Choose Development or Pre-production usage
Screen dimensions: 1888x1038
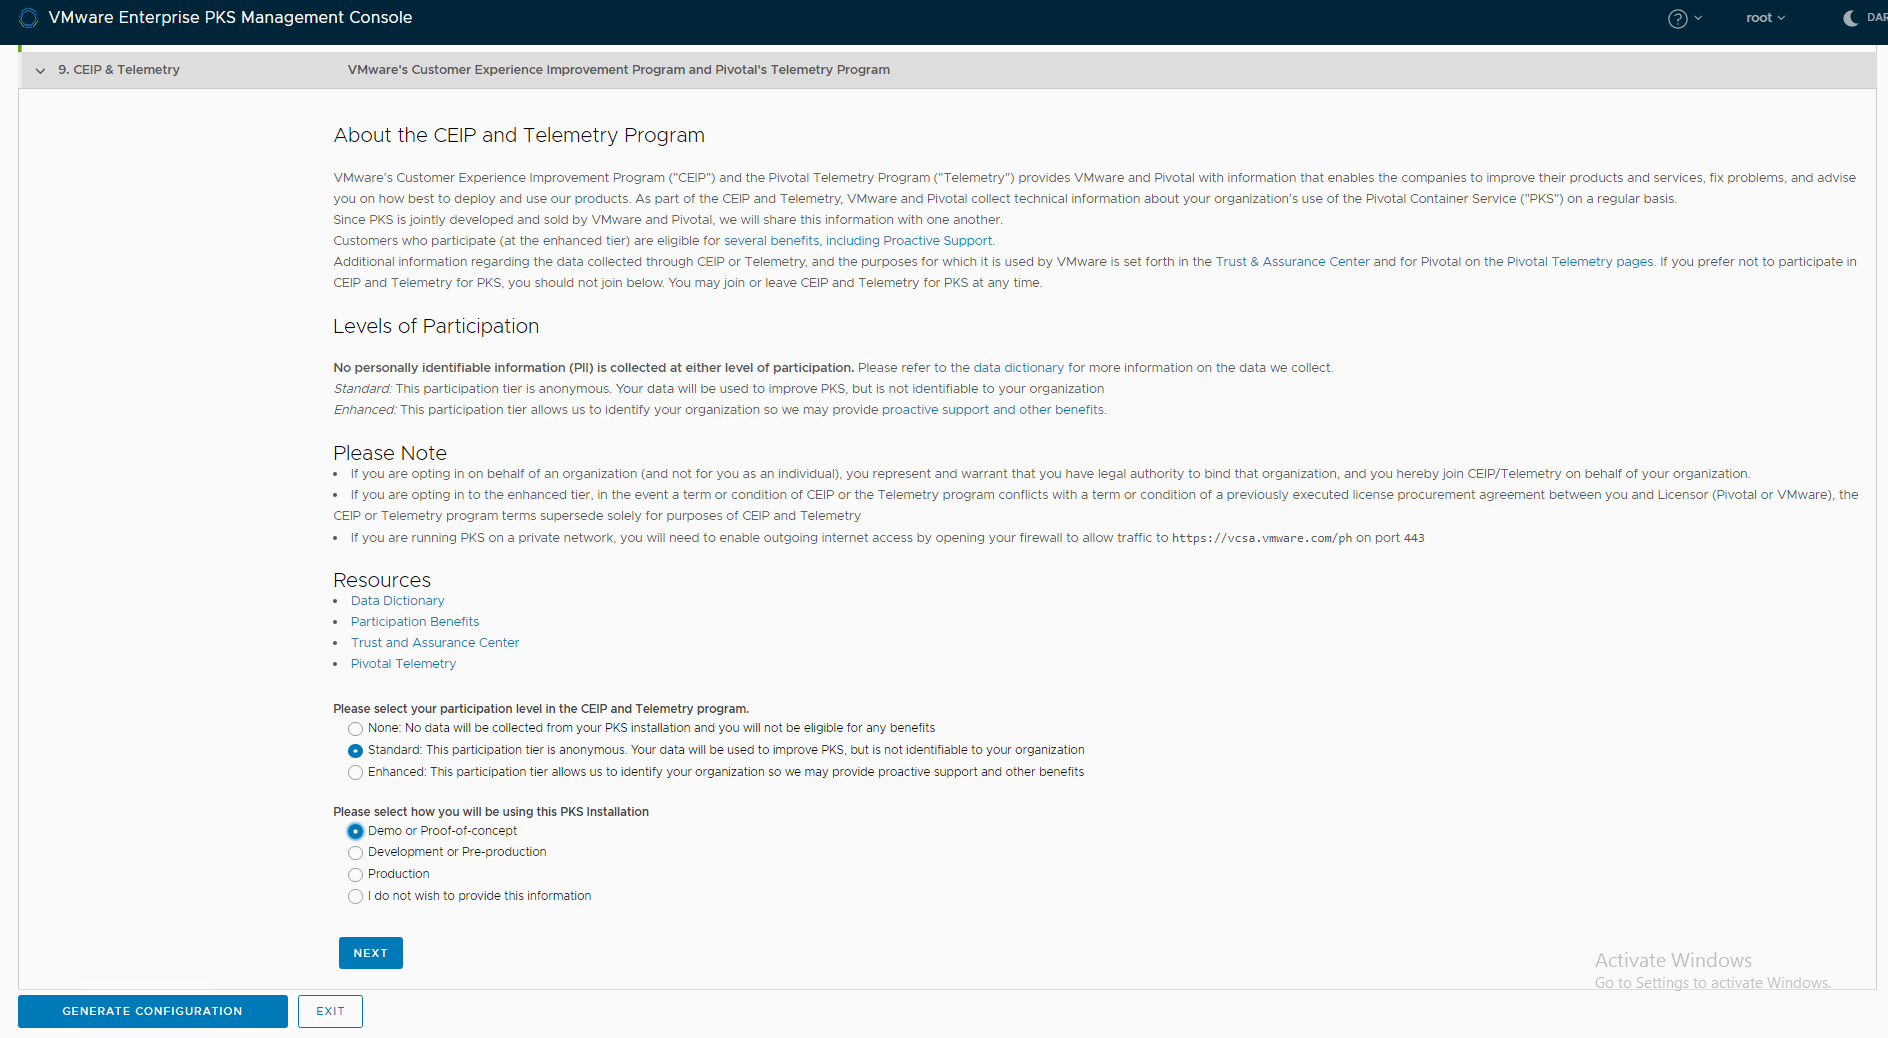(x=355, y=853)
